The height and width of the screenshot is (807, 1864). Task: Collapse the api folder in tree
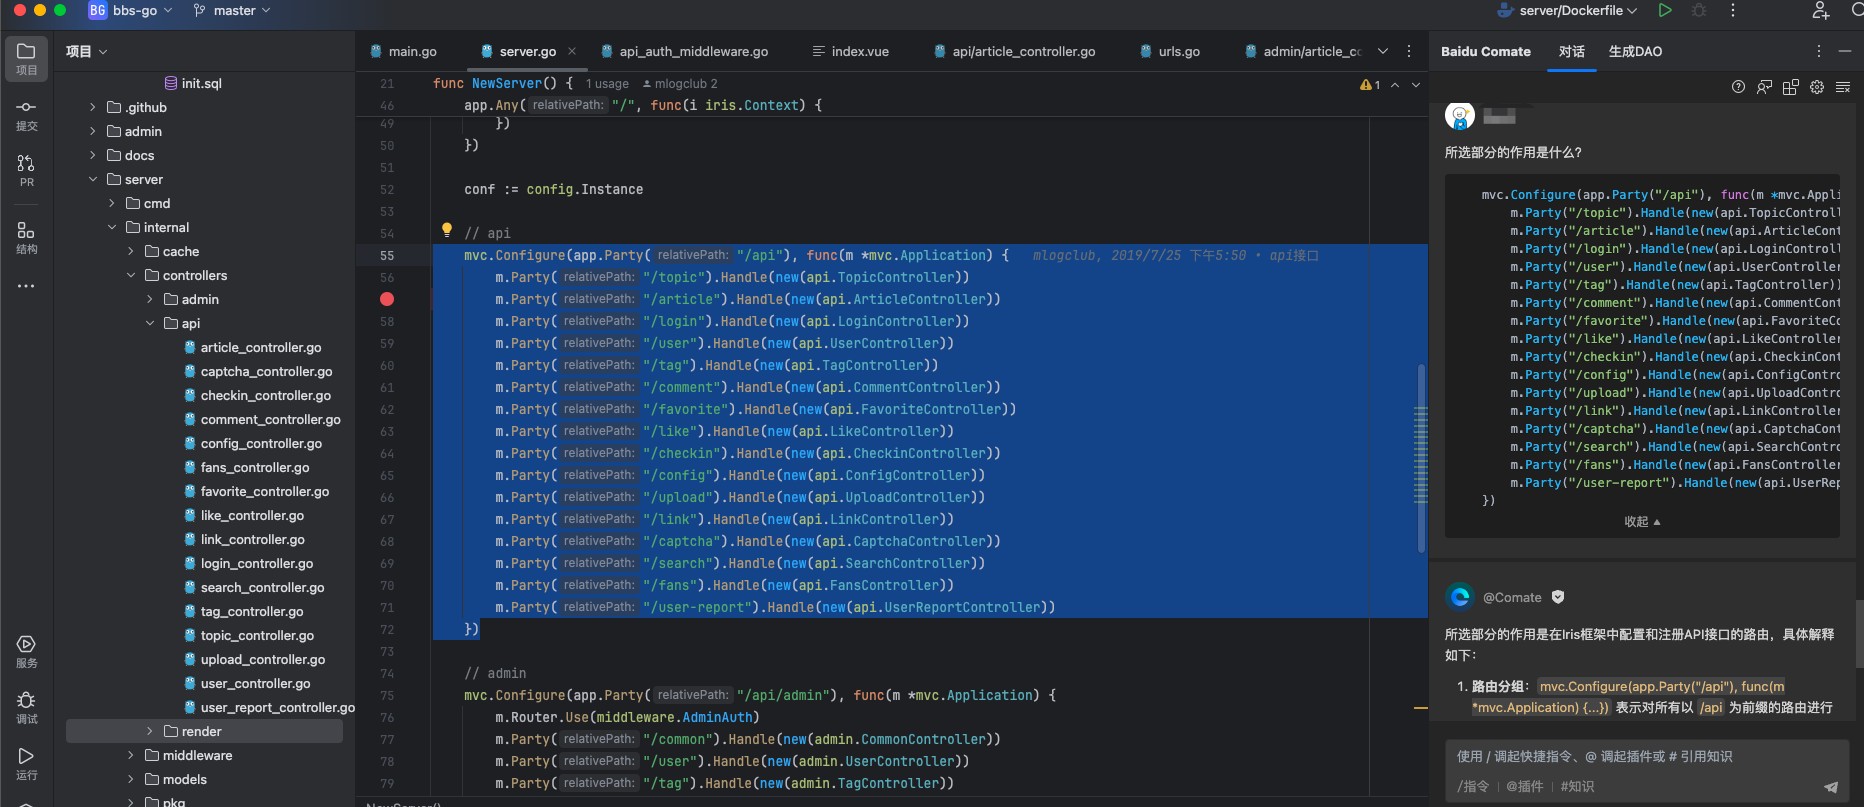[x=150, y=323]
